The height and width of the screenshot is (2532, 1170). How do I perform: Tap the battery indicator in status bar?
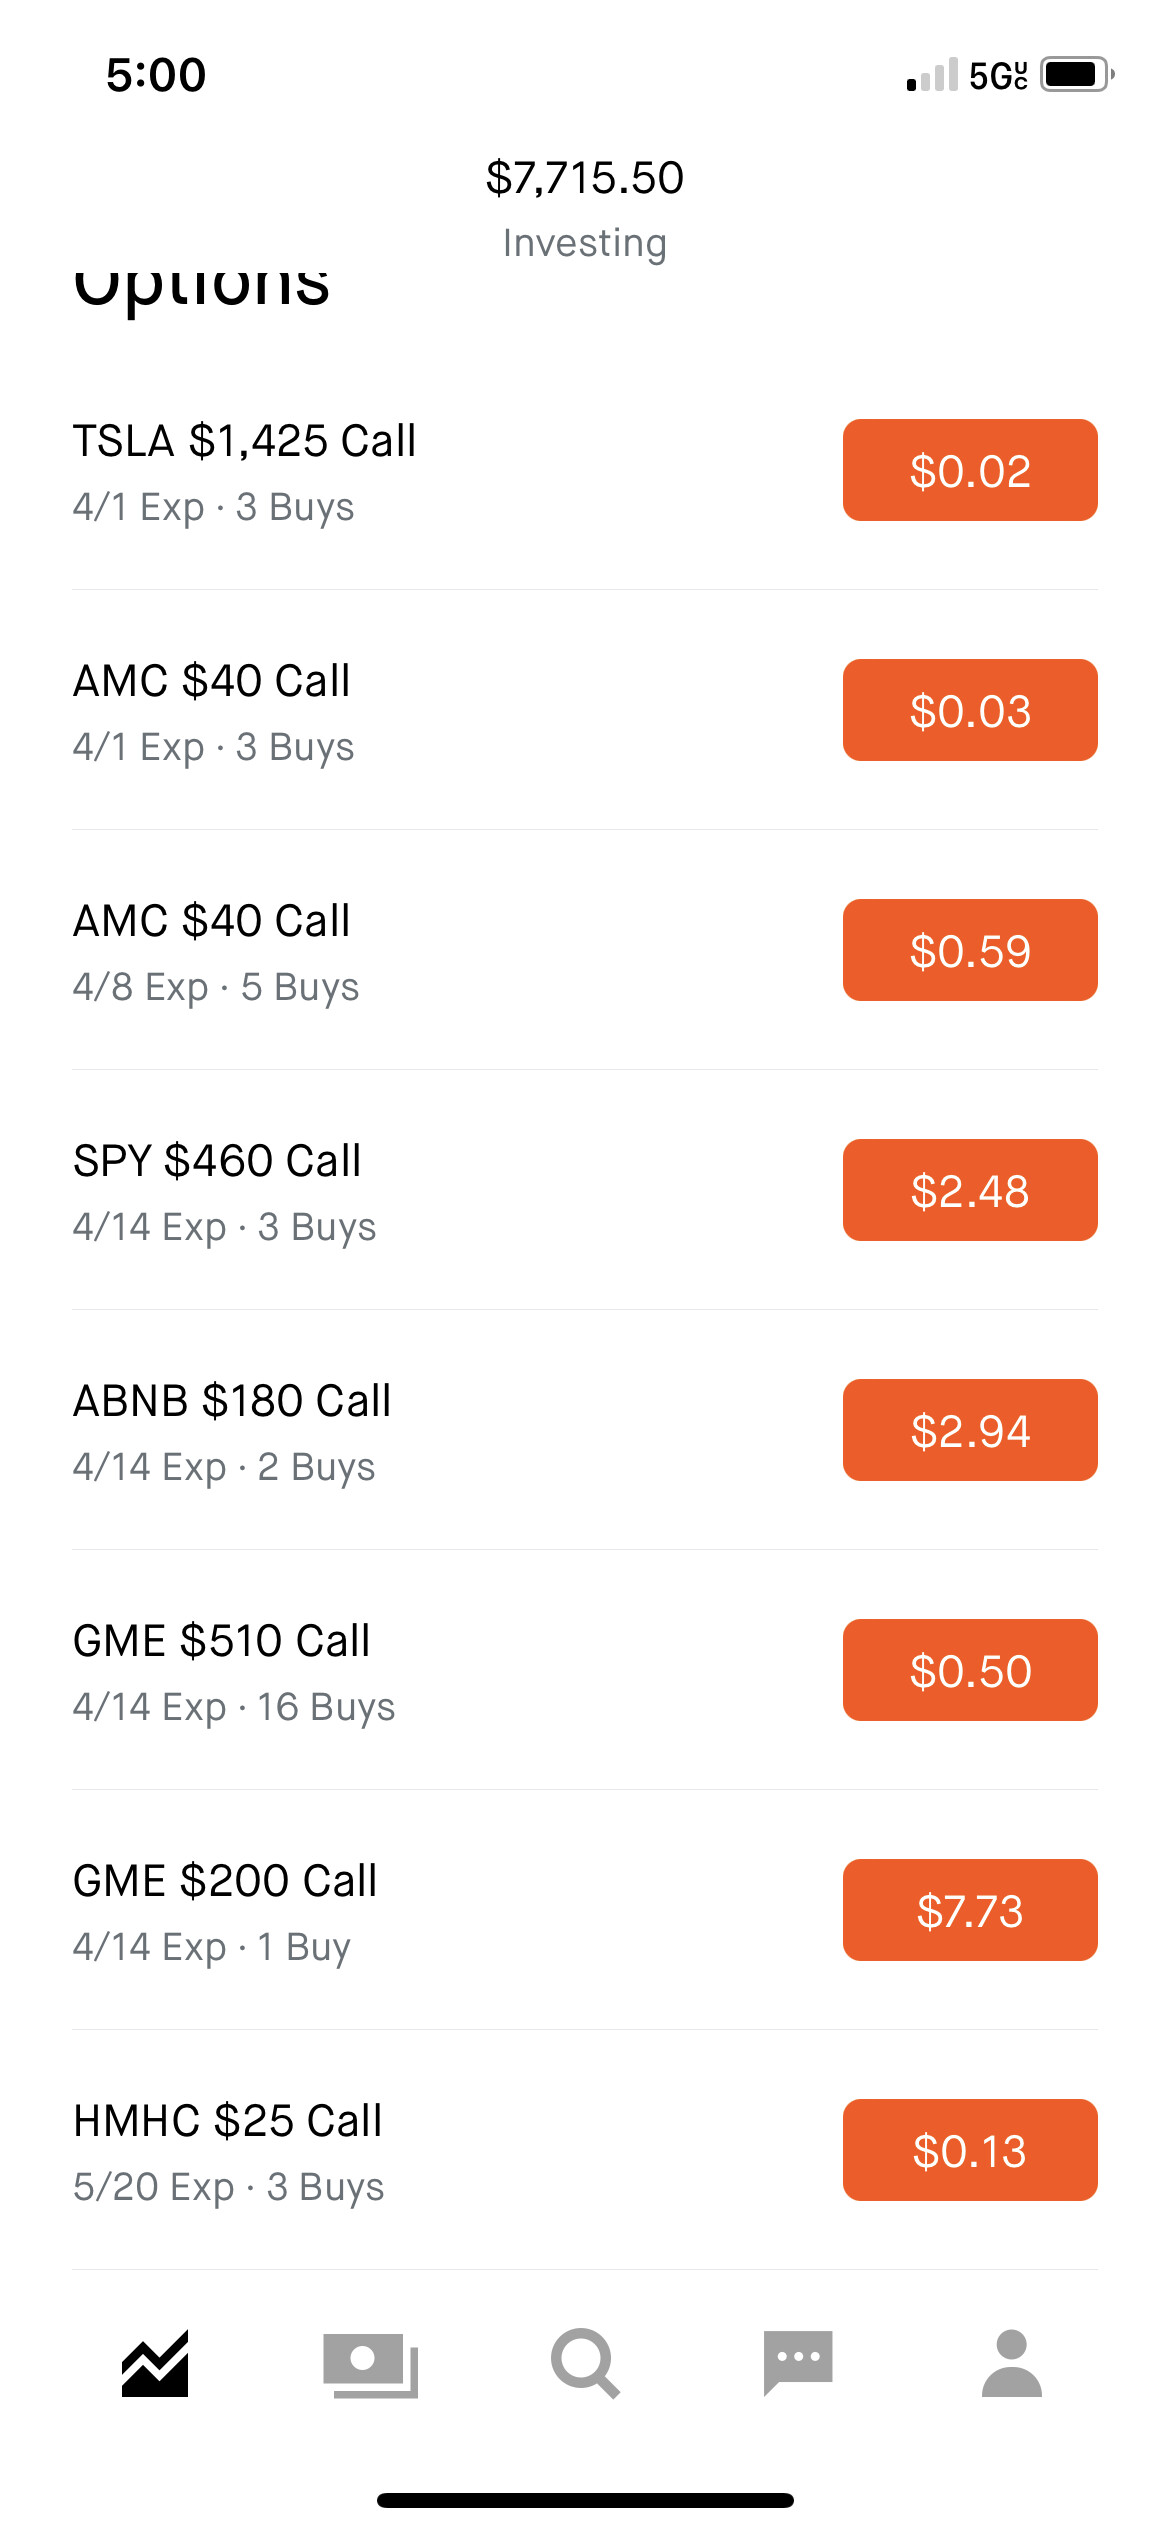[x=1078, y=75]
